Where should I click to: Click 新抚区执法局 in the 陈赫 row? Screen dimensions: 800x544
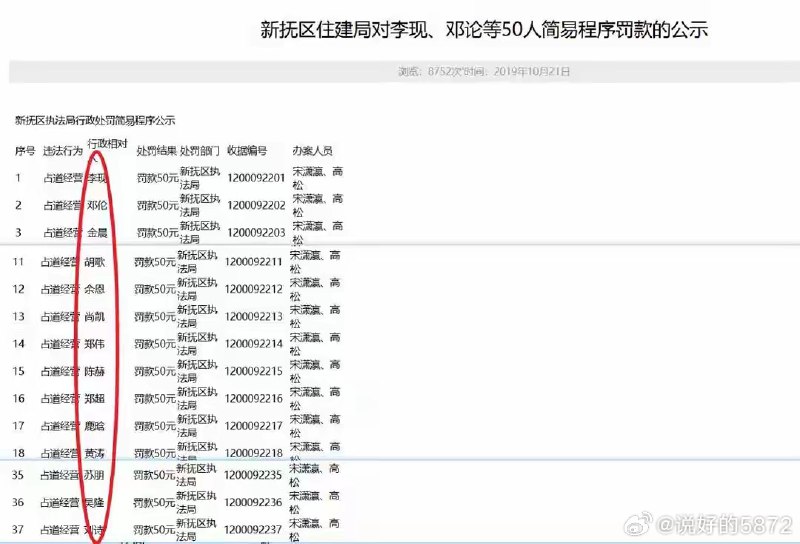pos(197,371)
